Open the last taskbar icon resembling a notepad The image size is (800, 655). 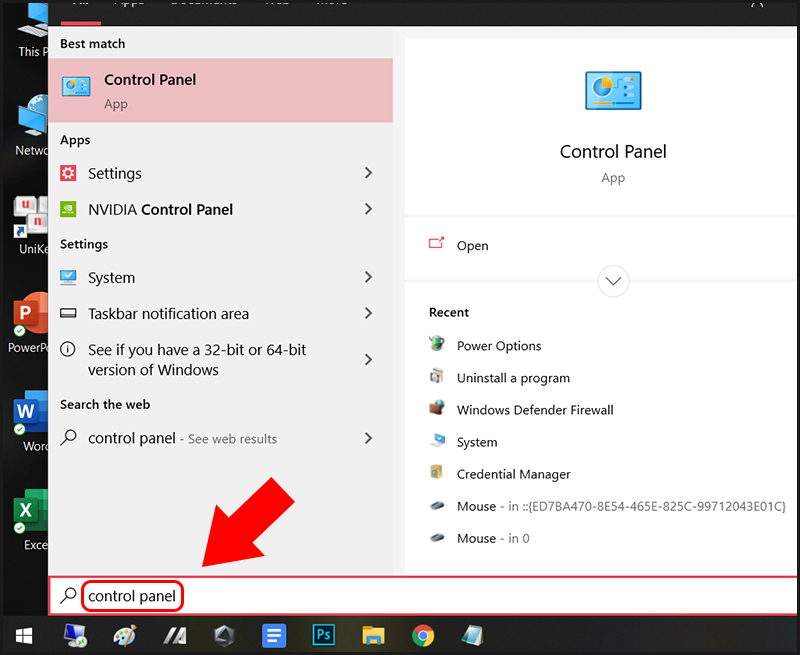click(x=472, y=636)
